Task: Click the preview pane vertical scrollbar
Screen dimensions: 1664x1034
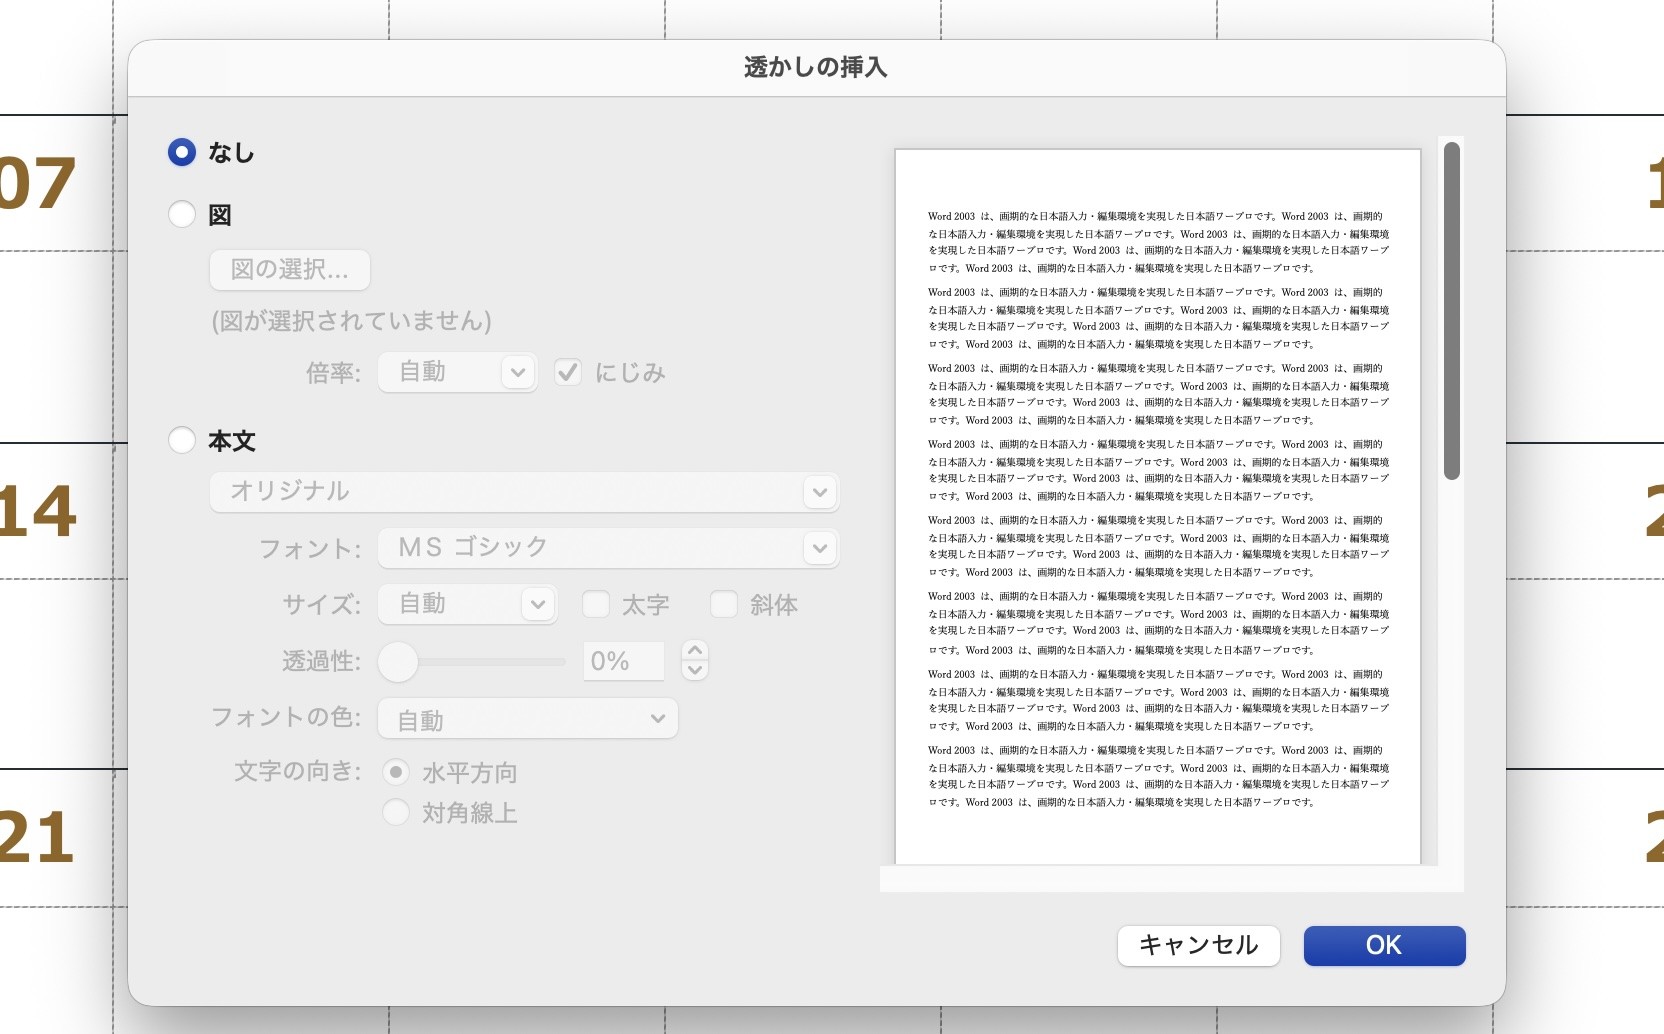Action: pos(1452,311)
